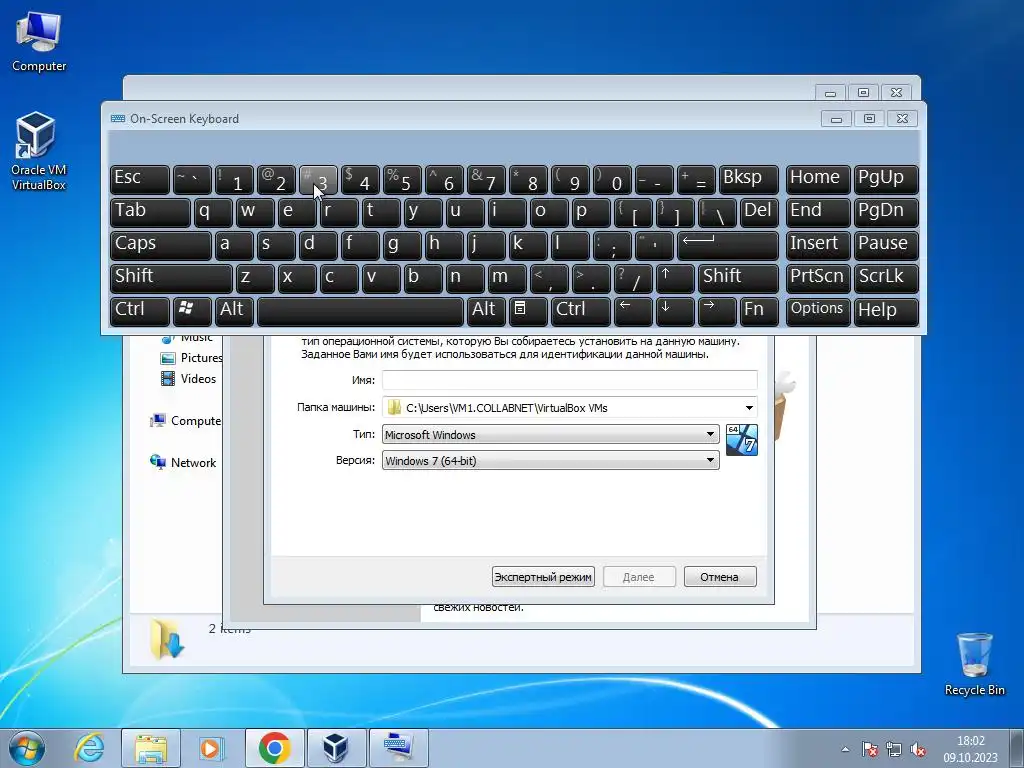
Task: Expand the Тип Microsoft Windows dropdown
Action: coord(551,434)
